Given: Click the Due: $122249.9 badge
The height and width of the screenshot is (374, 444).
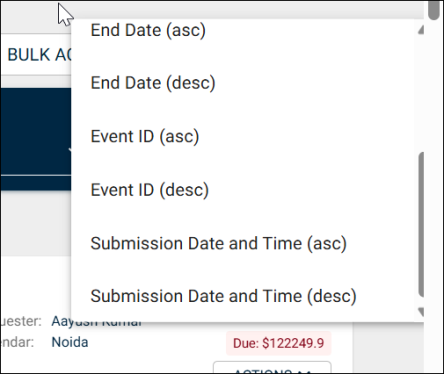Looking at the screenshot, I should (278, 343).
